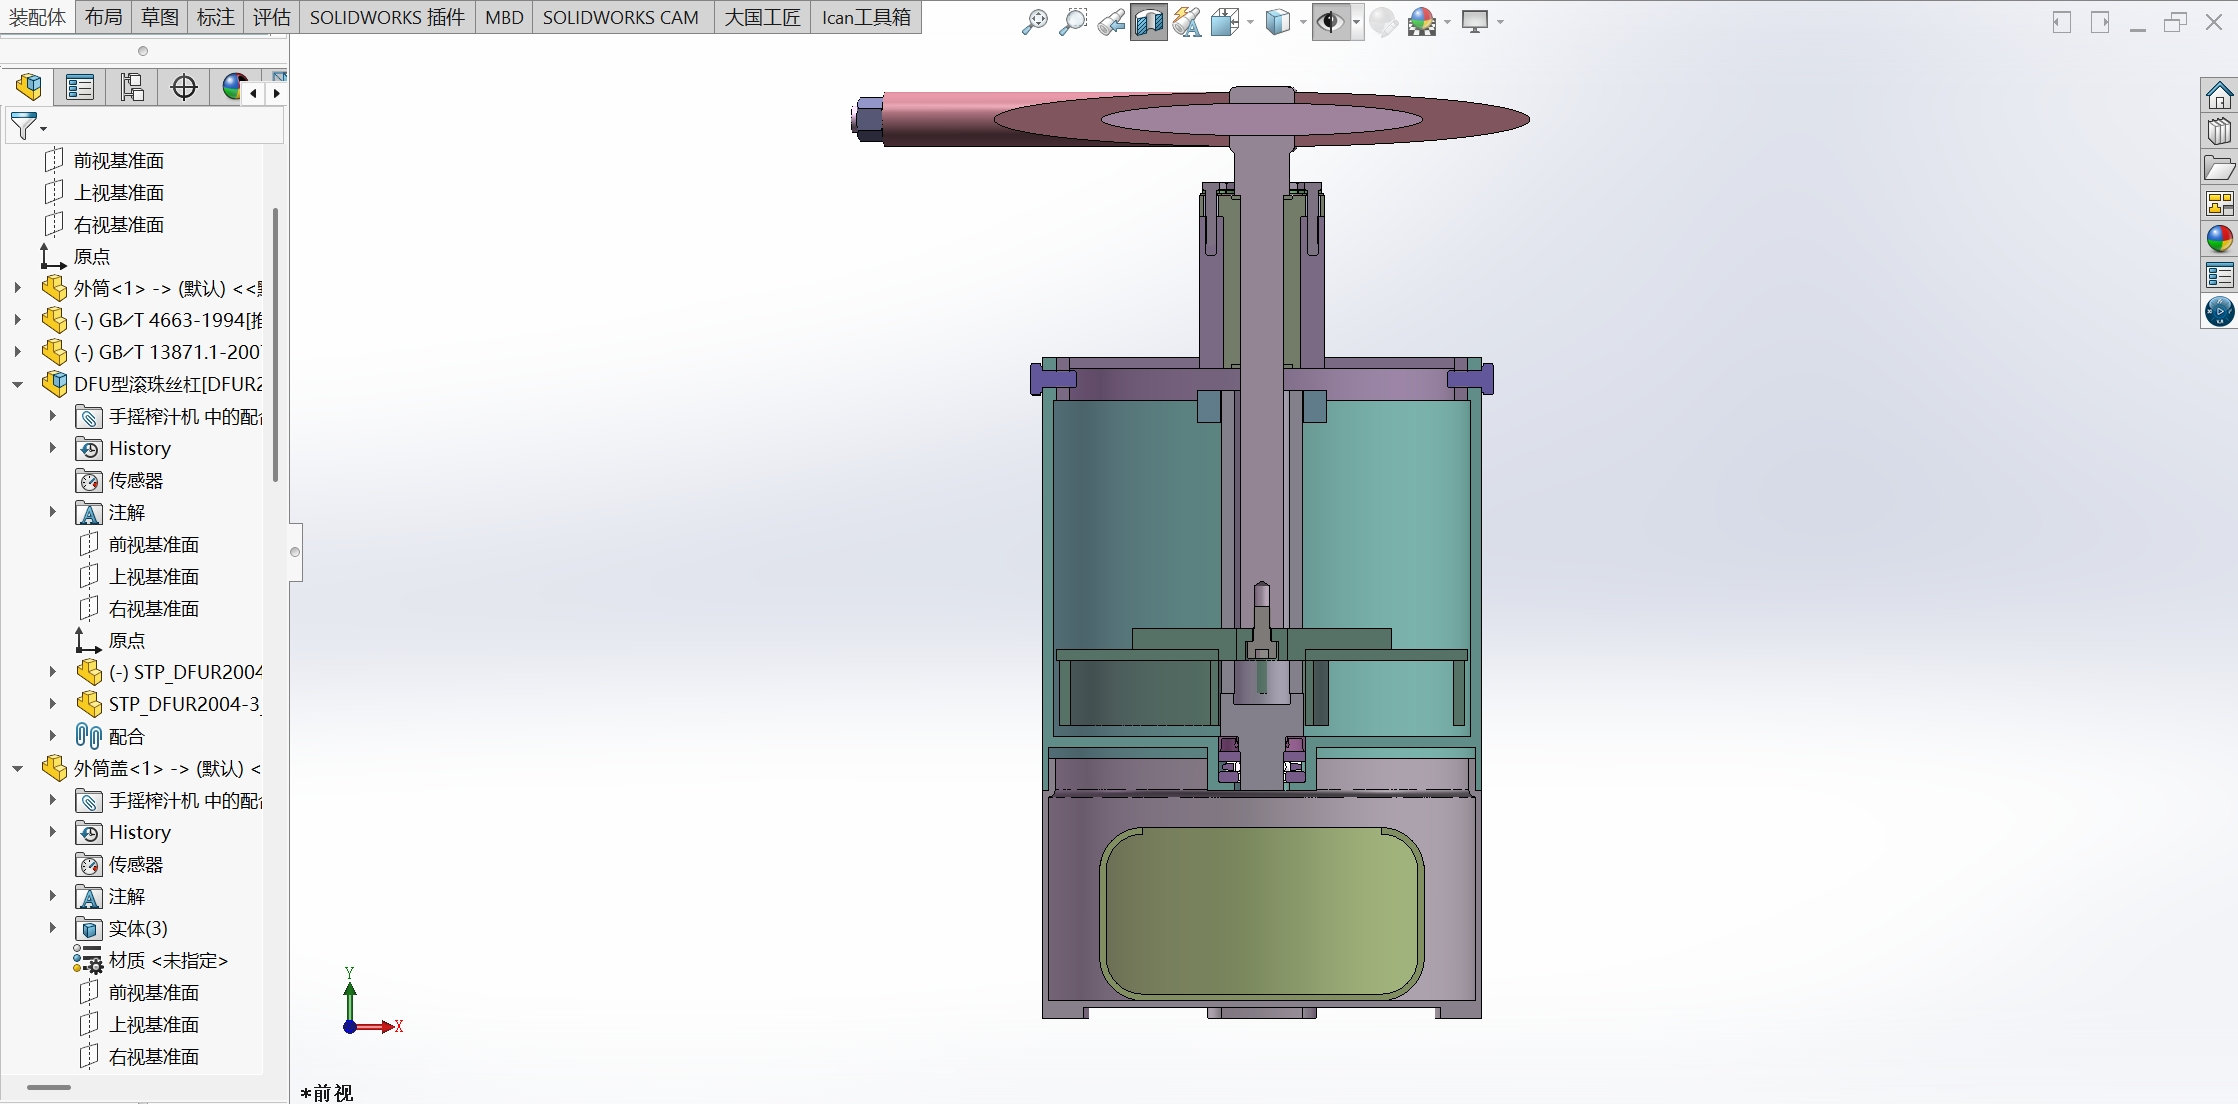
Task: Click Previous View icon
Action: point(1110,21)
